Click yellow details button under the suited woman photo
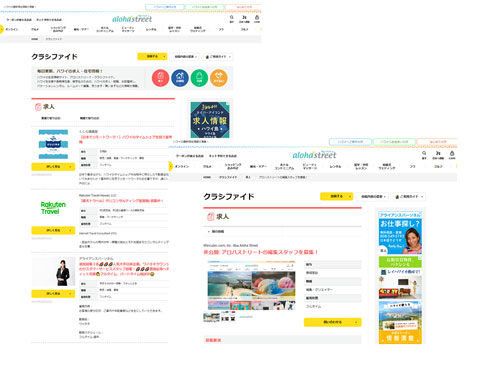This screenshot has width=494, height=380. point(53,294)
